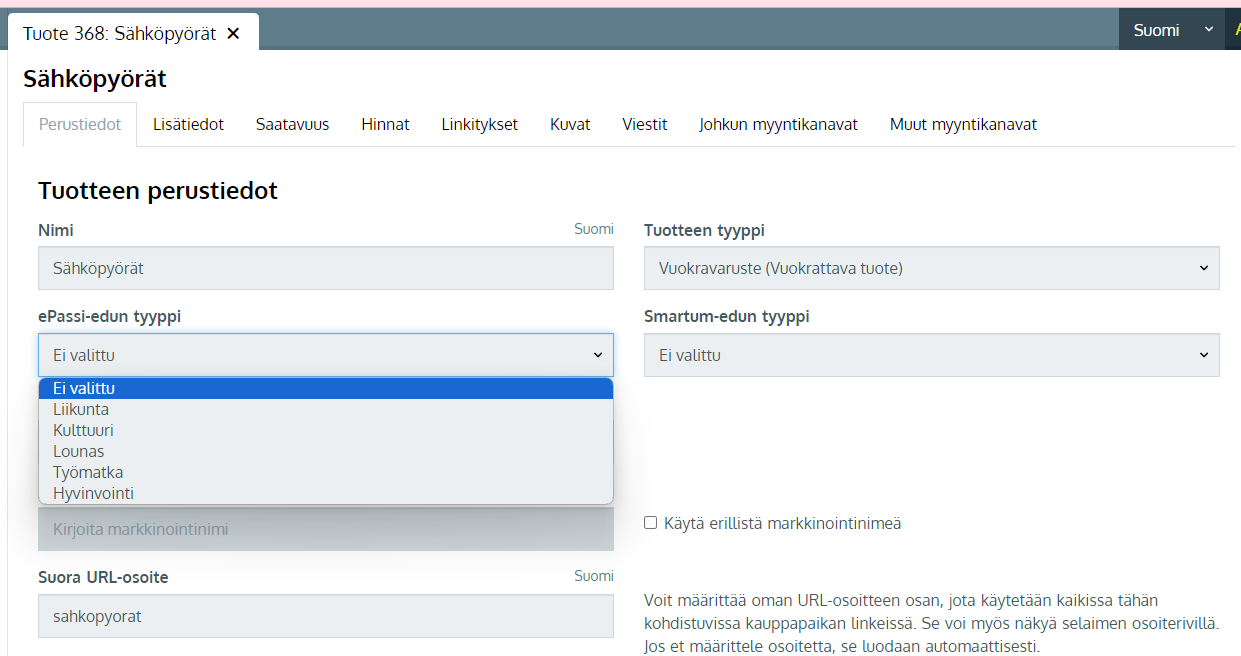1241x656 pixels.
Task: Open the Johkun myyntikanavat tab
Action: tap(778, 125)
